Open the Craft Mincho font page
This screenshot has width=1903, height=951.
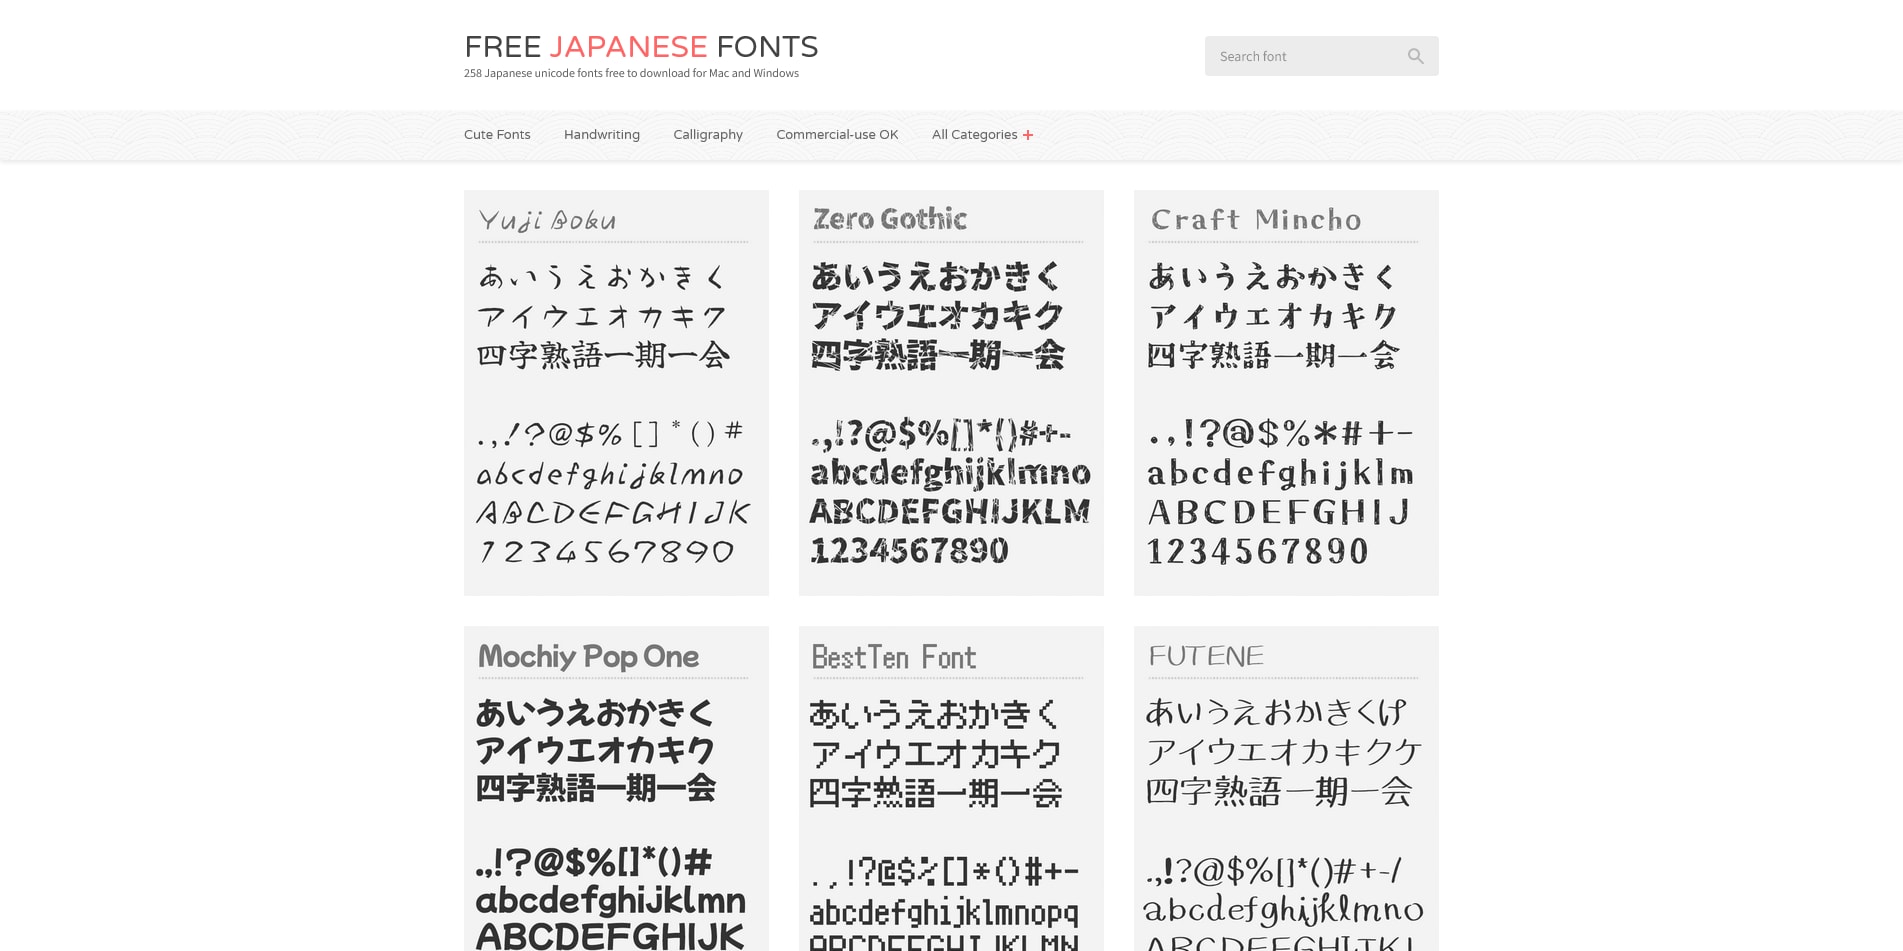(x=1256, y=219)
